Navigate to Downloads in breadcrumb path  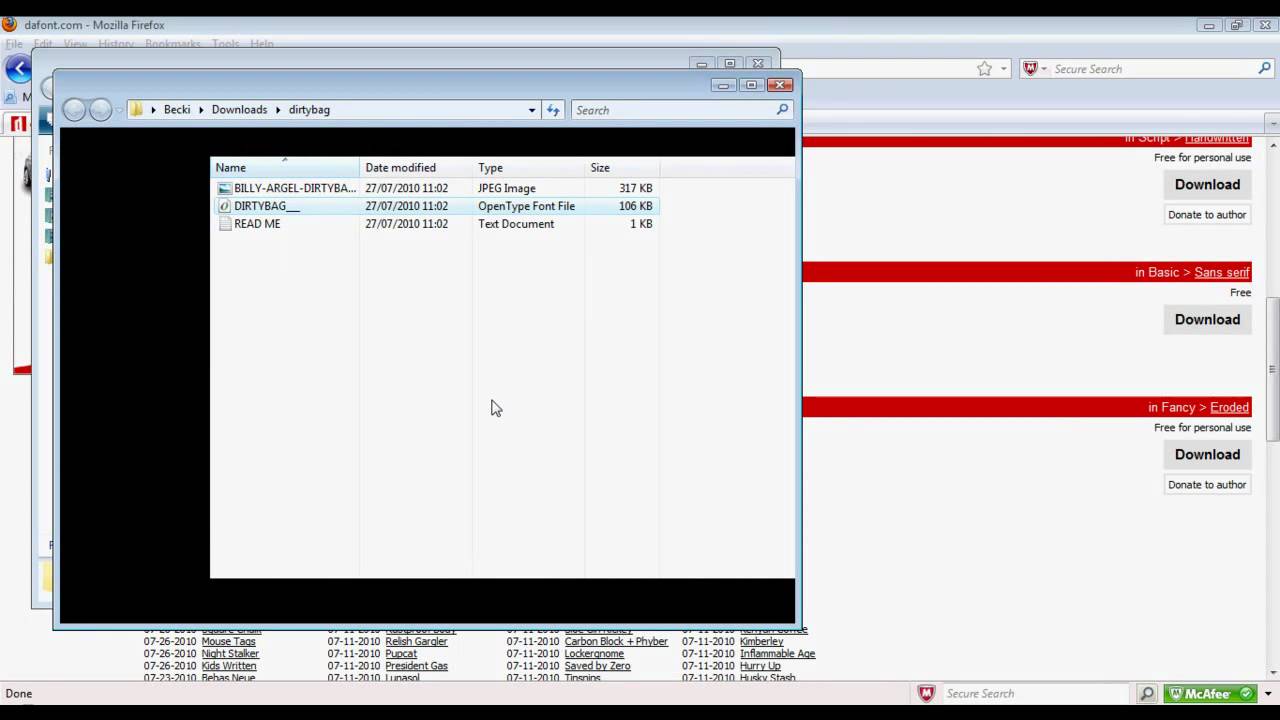[239, 110]
